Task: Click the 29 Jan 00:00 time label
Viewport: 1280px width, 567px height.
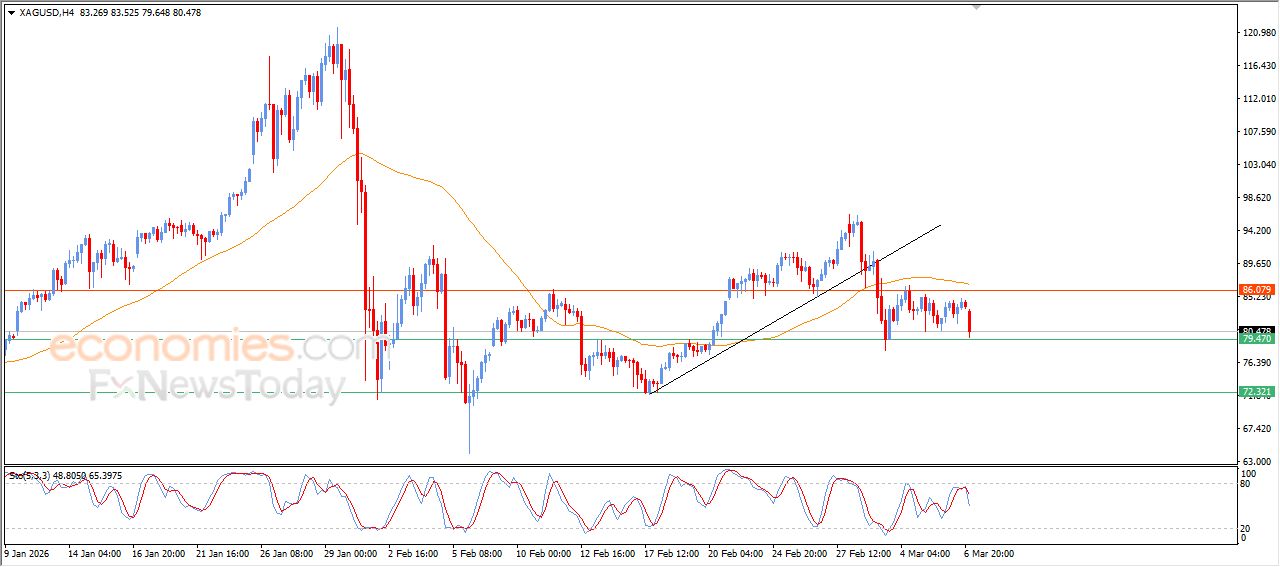Action: point(351,552)
